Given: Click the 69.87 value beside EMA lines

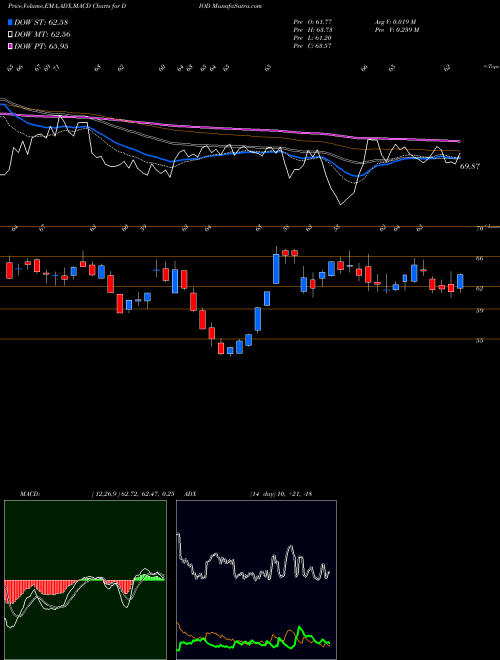Looking at the screenshot, I should 470,167.
